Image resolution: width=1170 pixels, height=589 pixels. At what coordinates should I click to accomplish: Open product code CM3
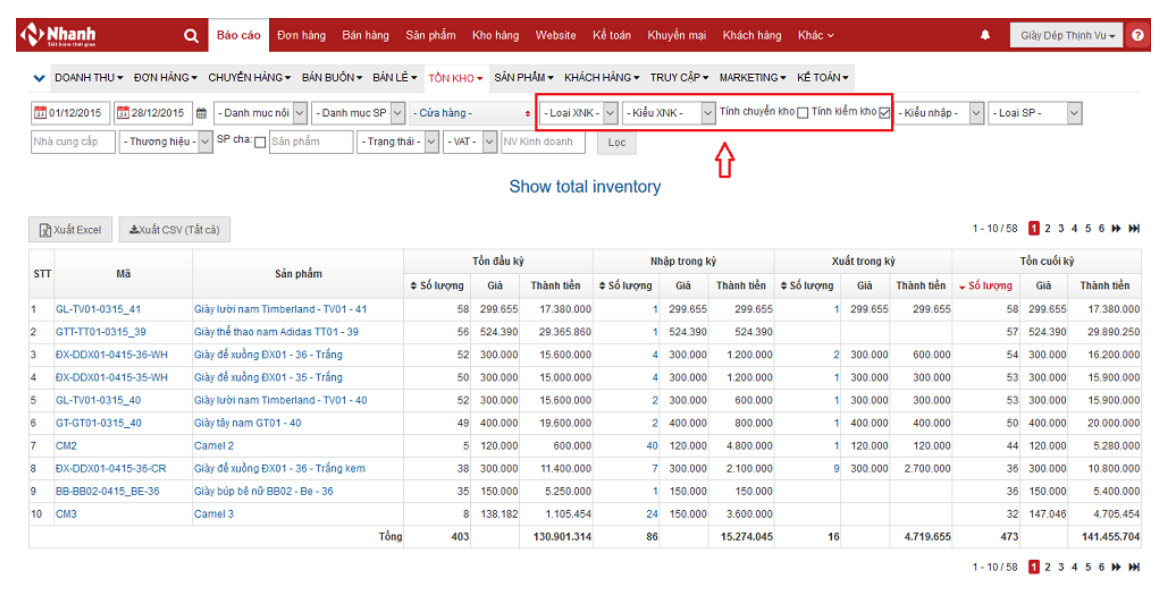66,514
